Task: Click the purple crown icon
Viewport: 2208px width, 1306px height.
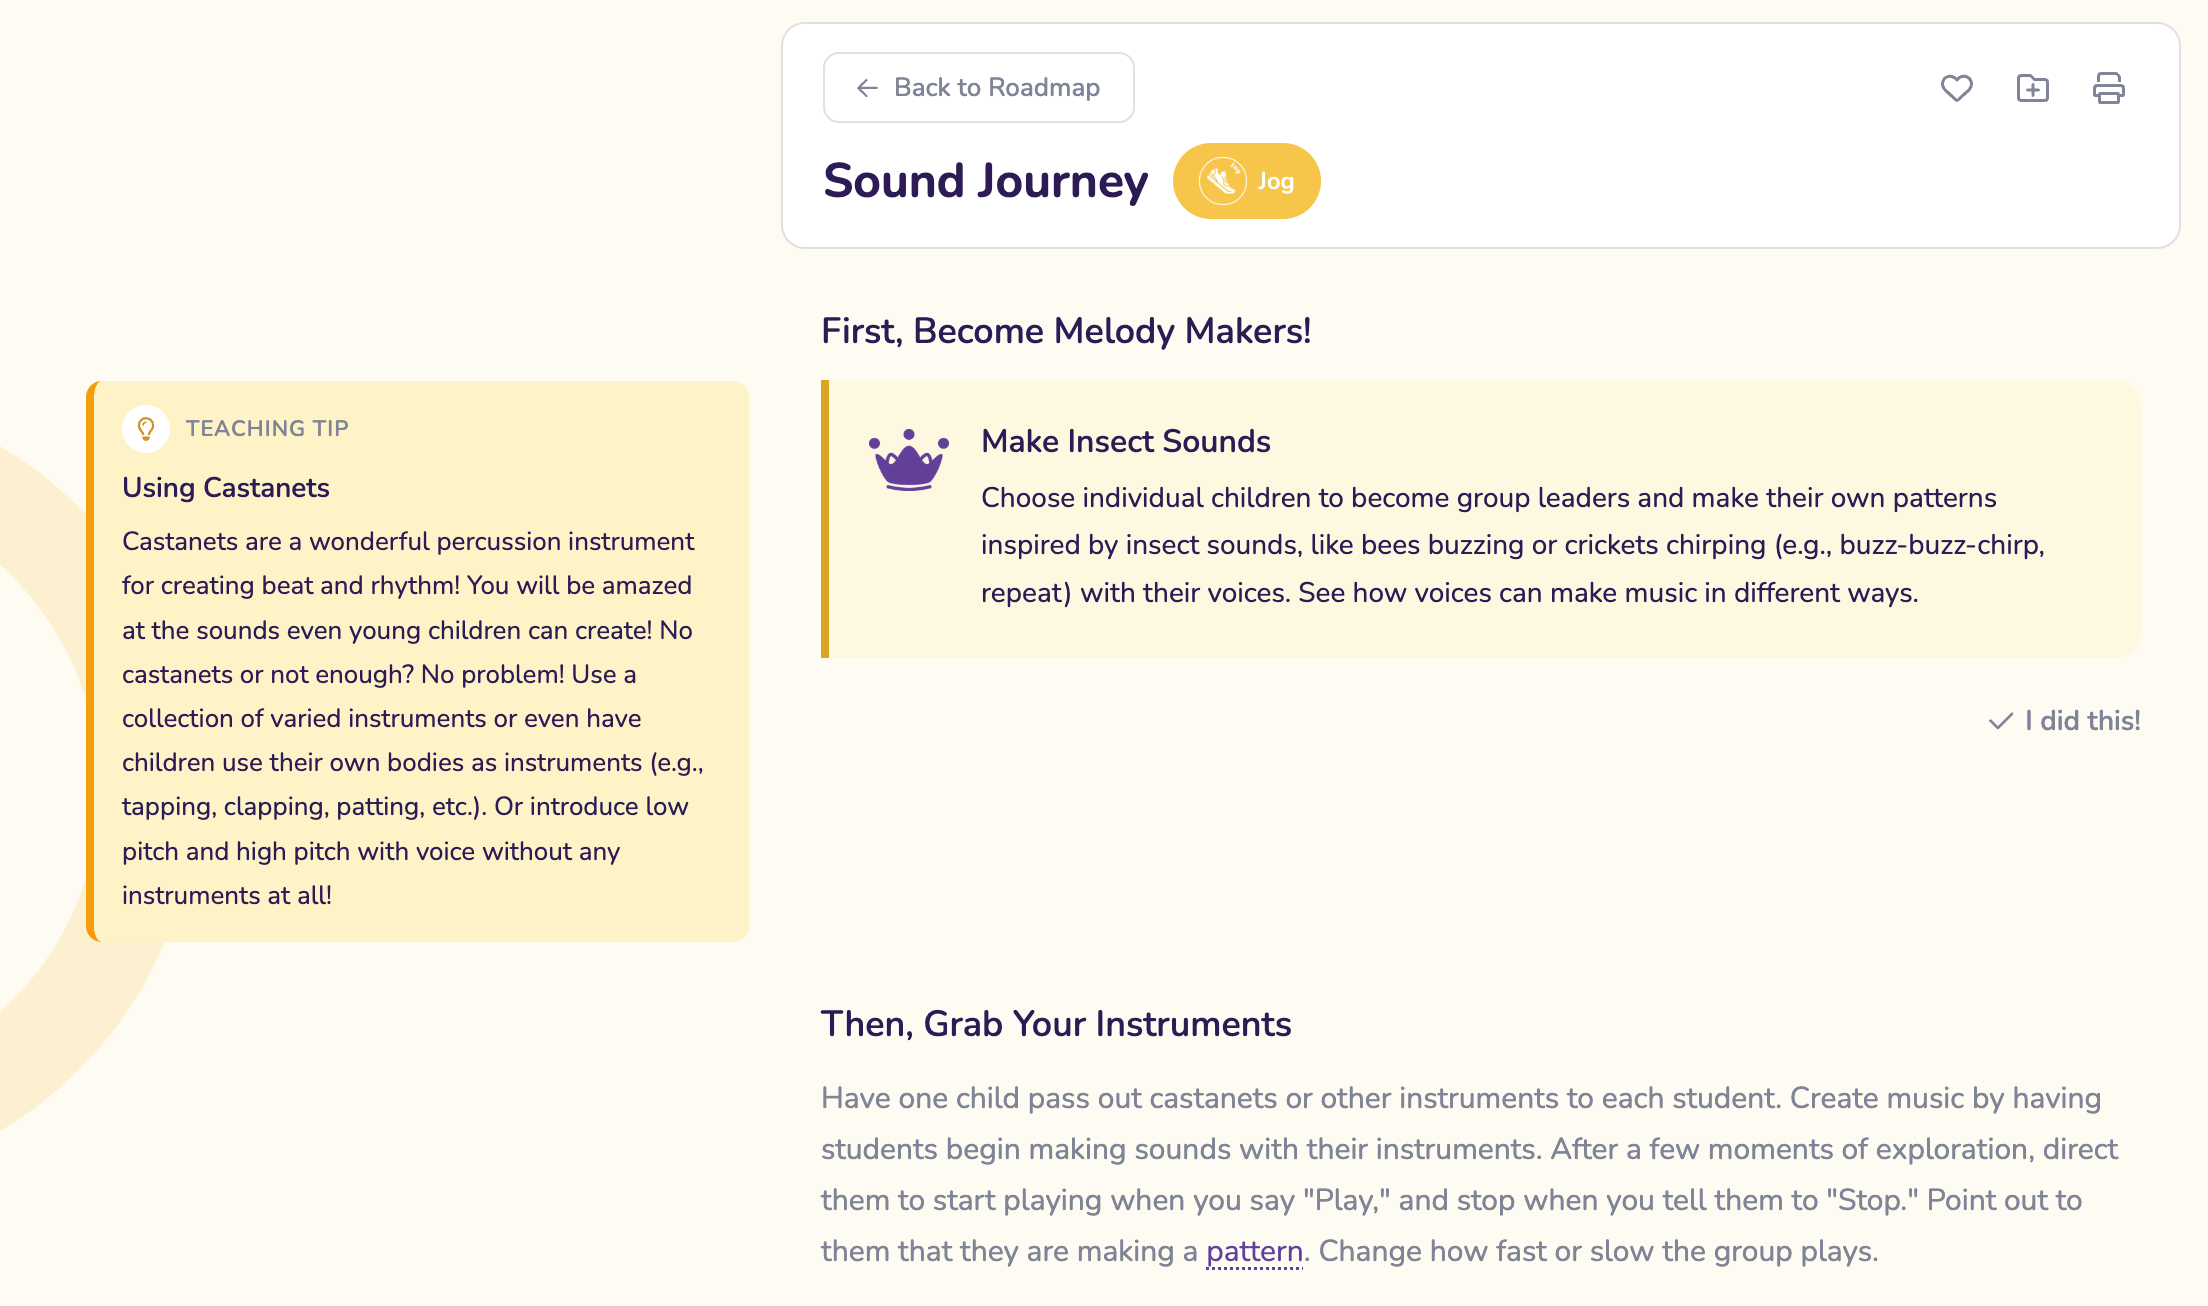Action: coord(908,460)
